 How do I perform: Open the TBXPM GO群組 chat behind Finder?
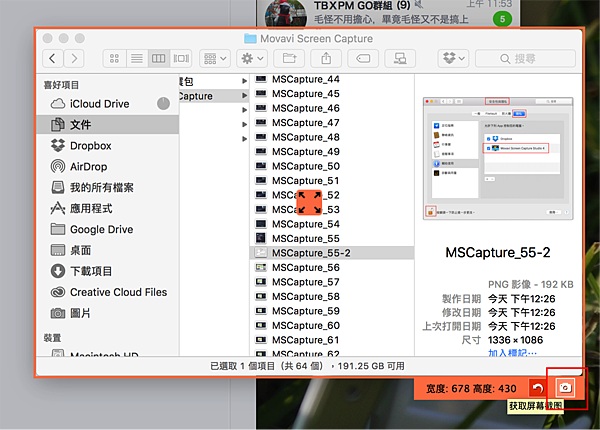point(388,13)
